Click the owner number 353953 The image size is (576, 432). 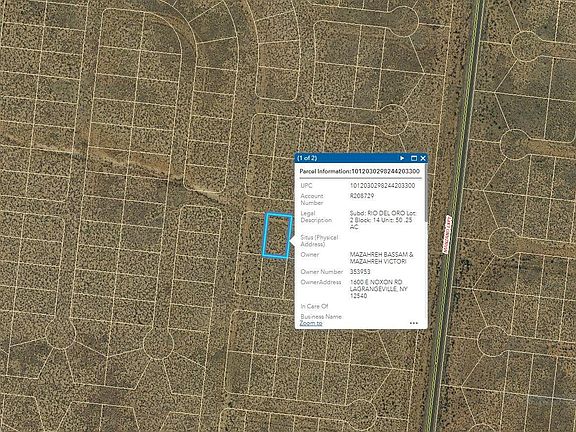point(360,272)
